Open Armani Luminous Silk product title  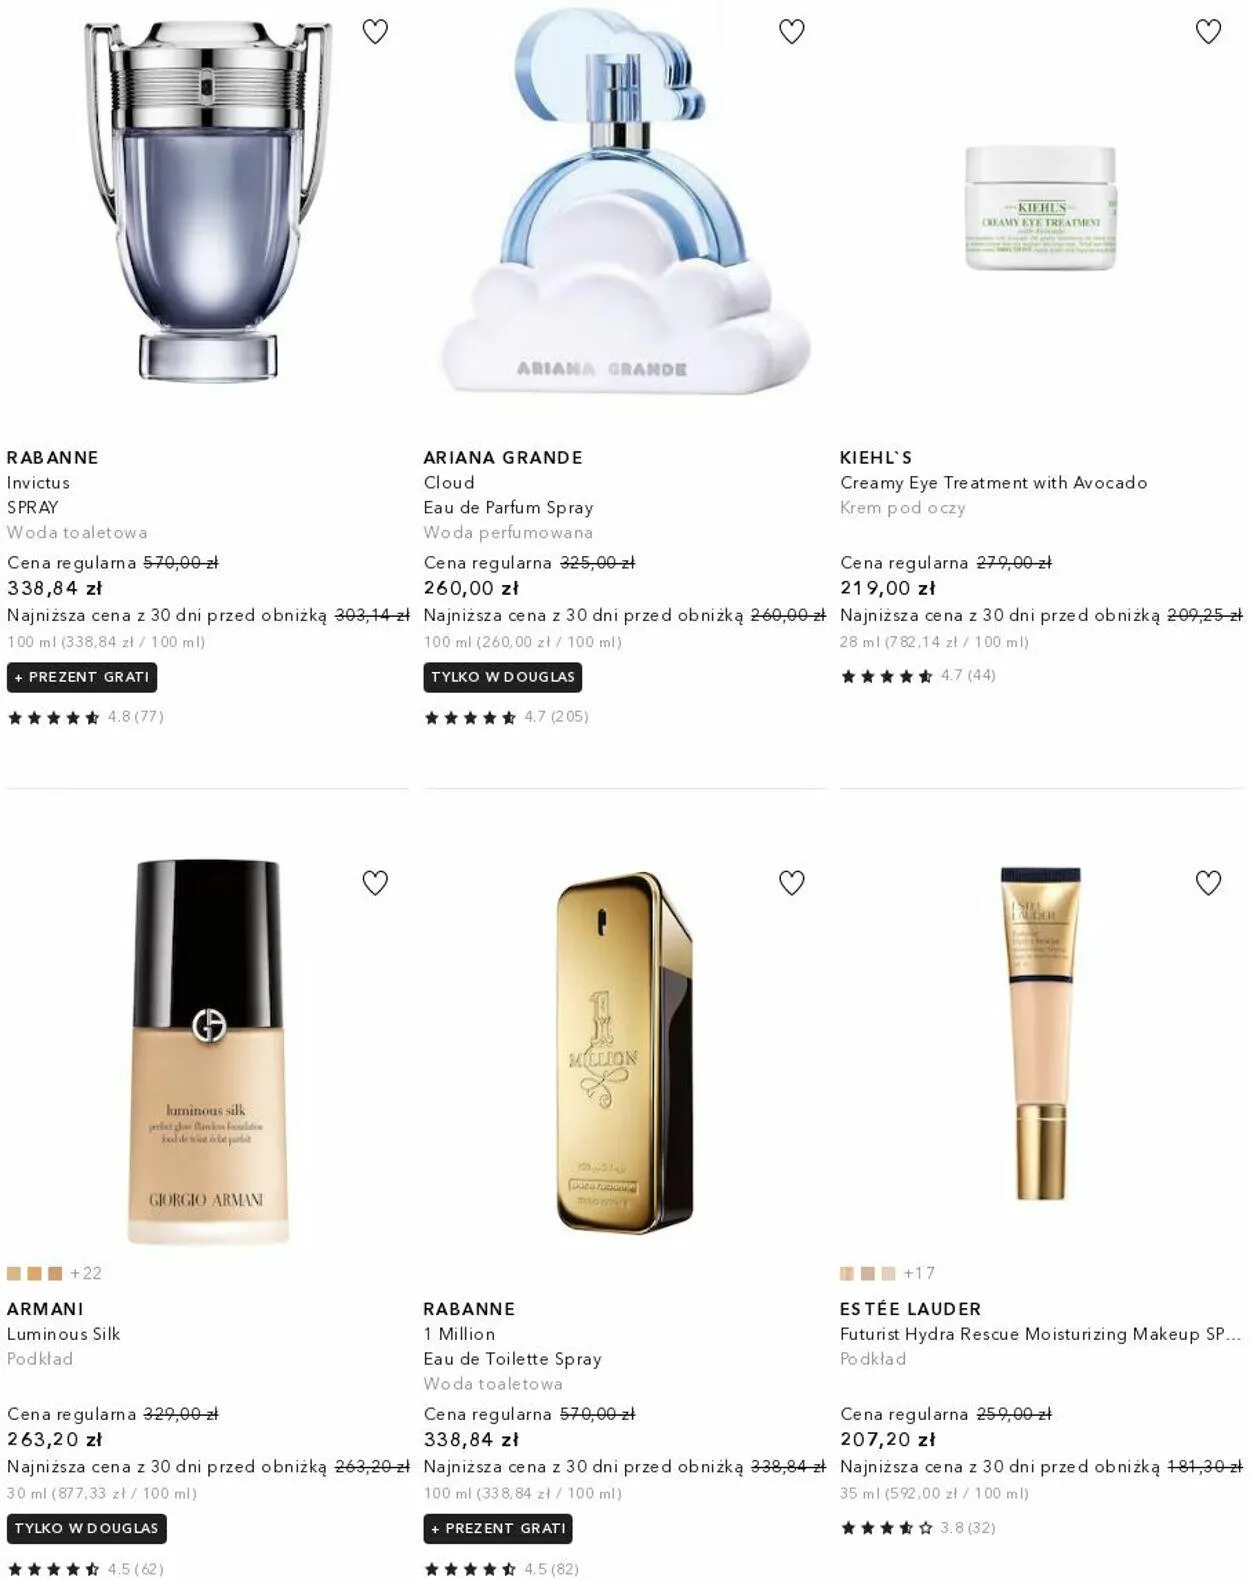[x=63, y=1334]
